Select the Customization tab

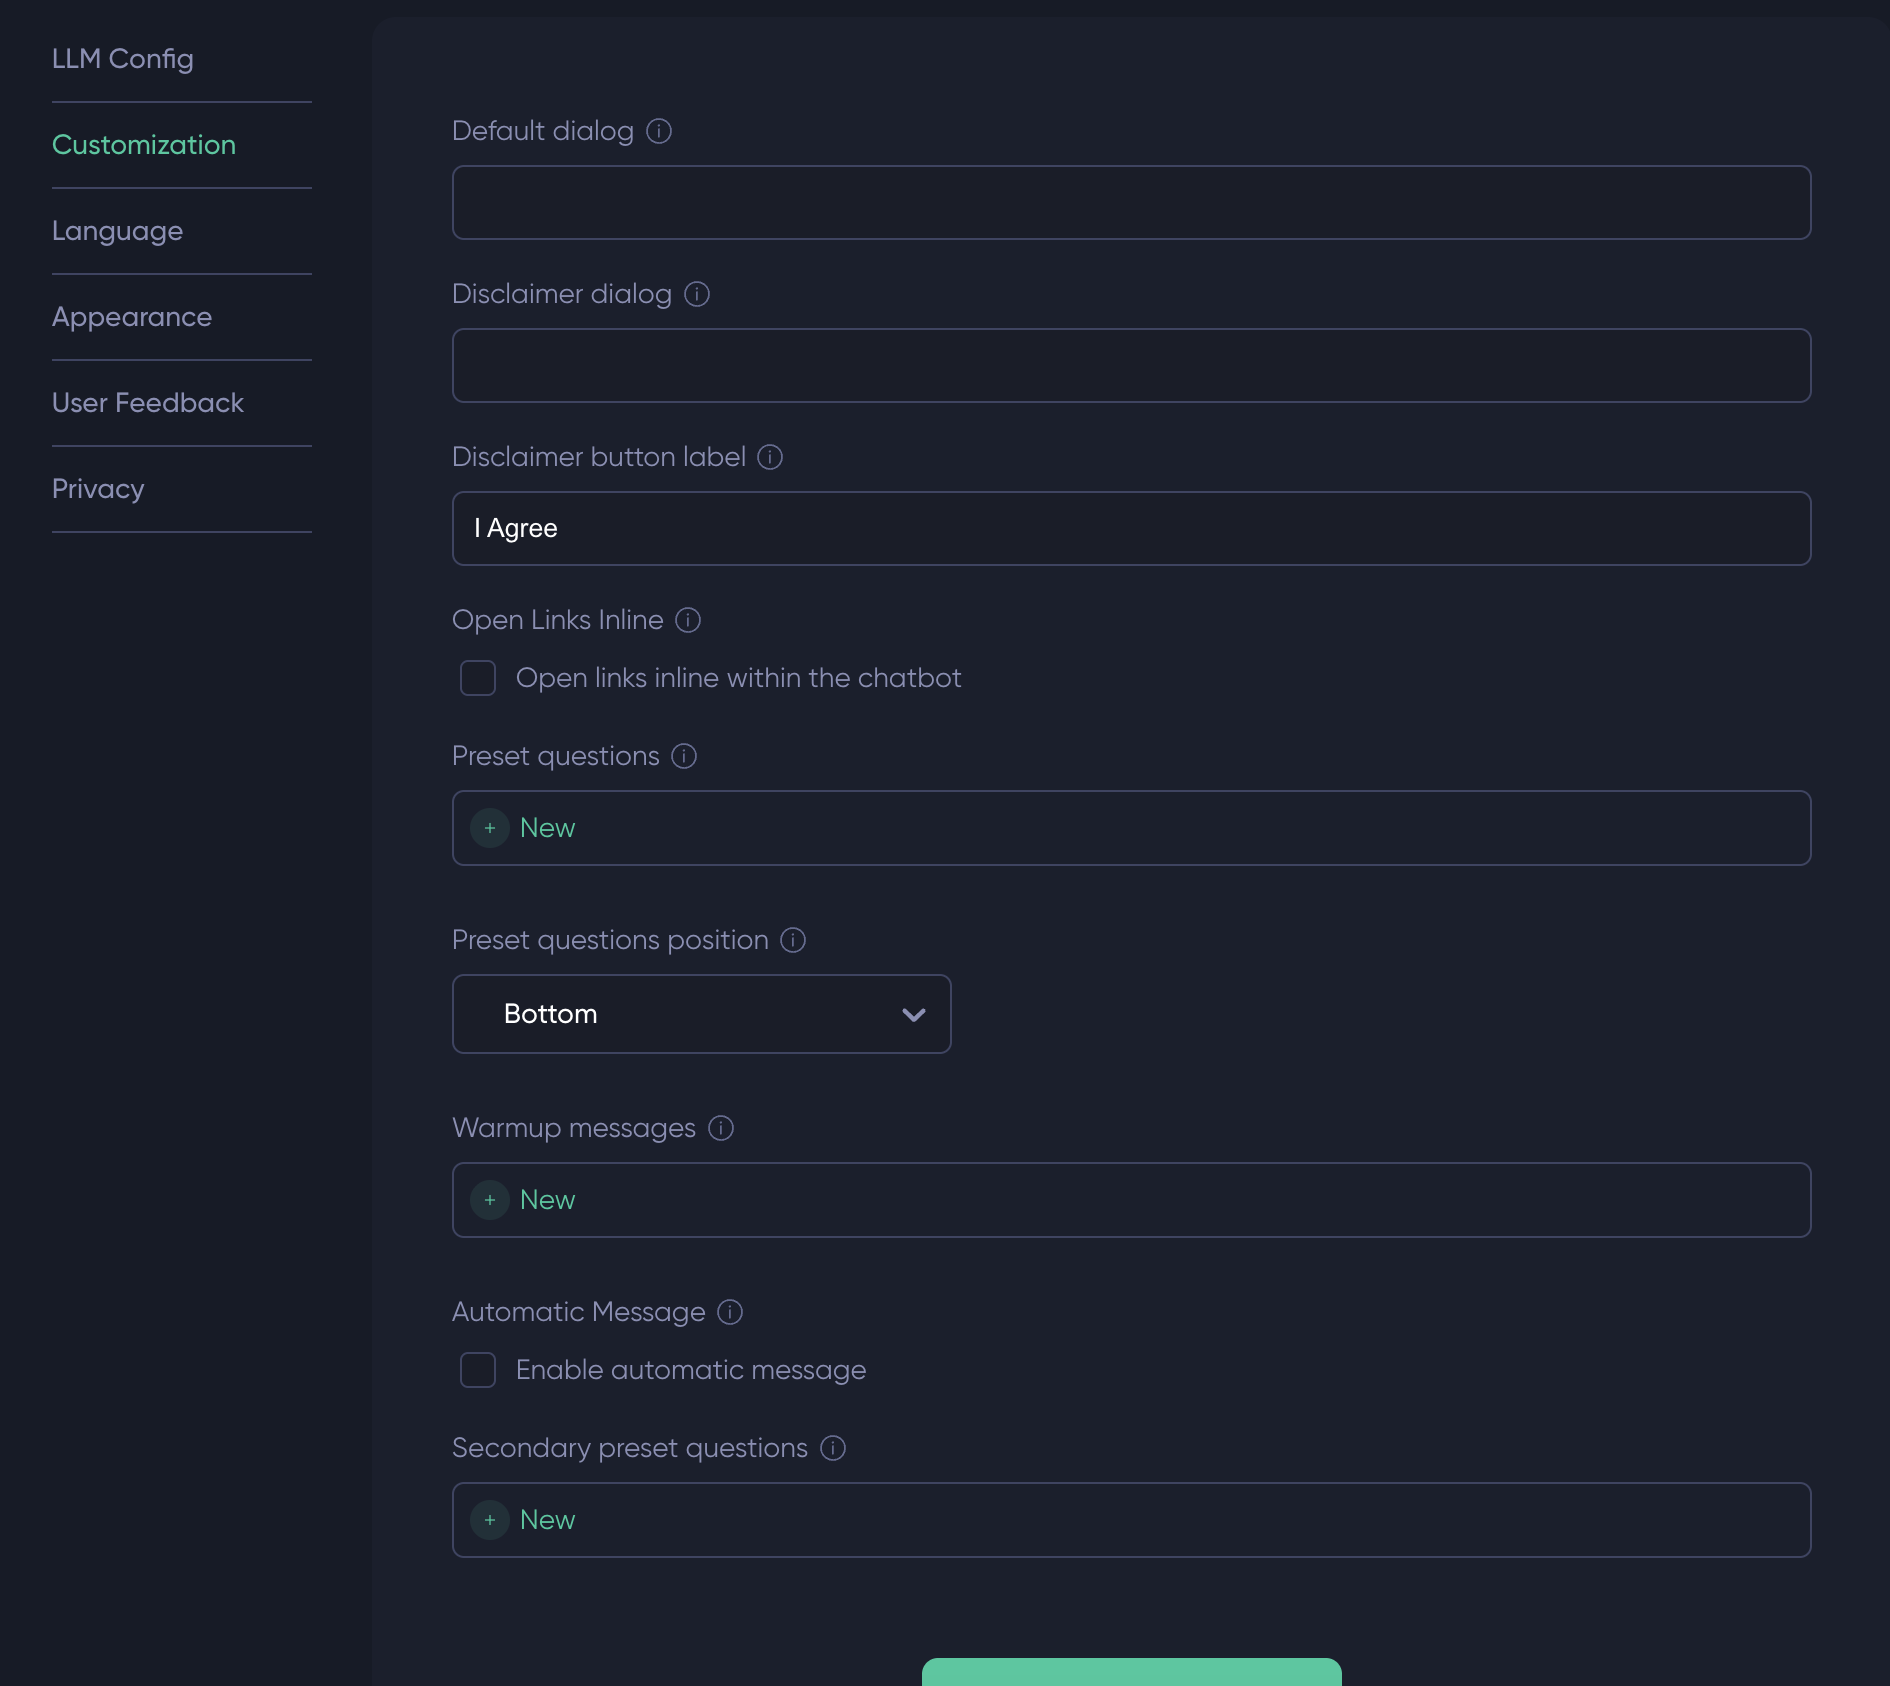point(144,145)
